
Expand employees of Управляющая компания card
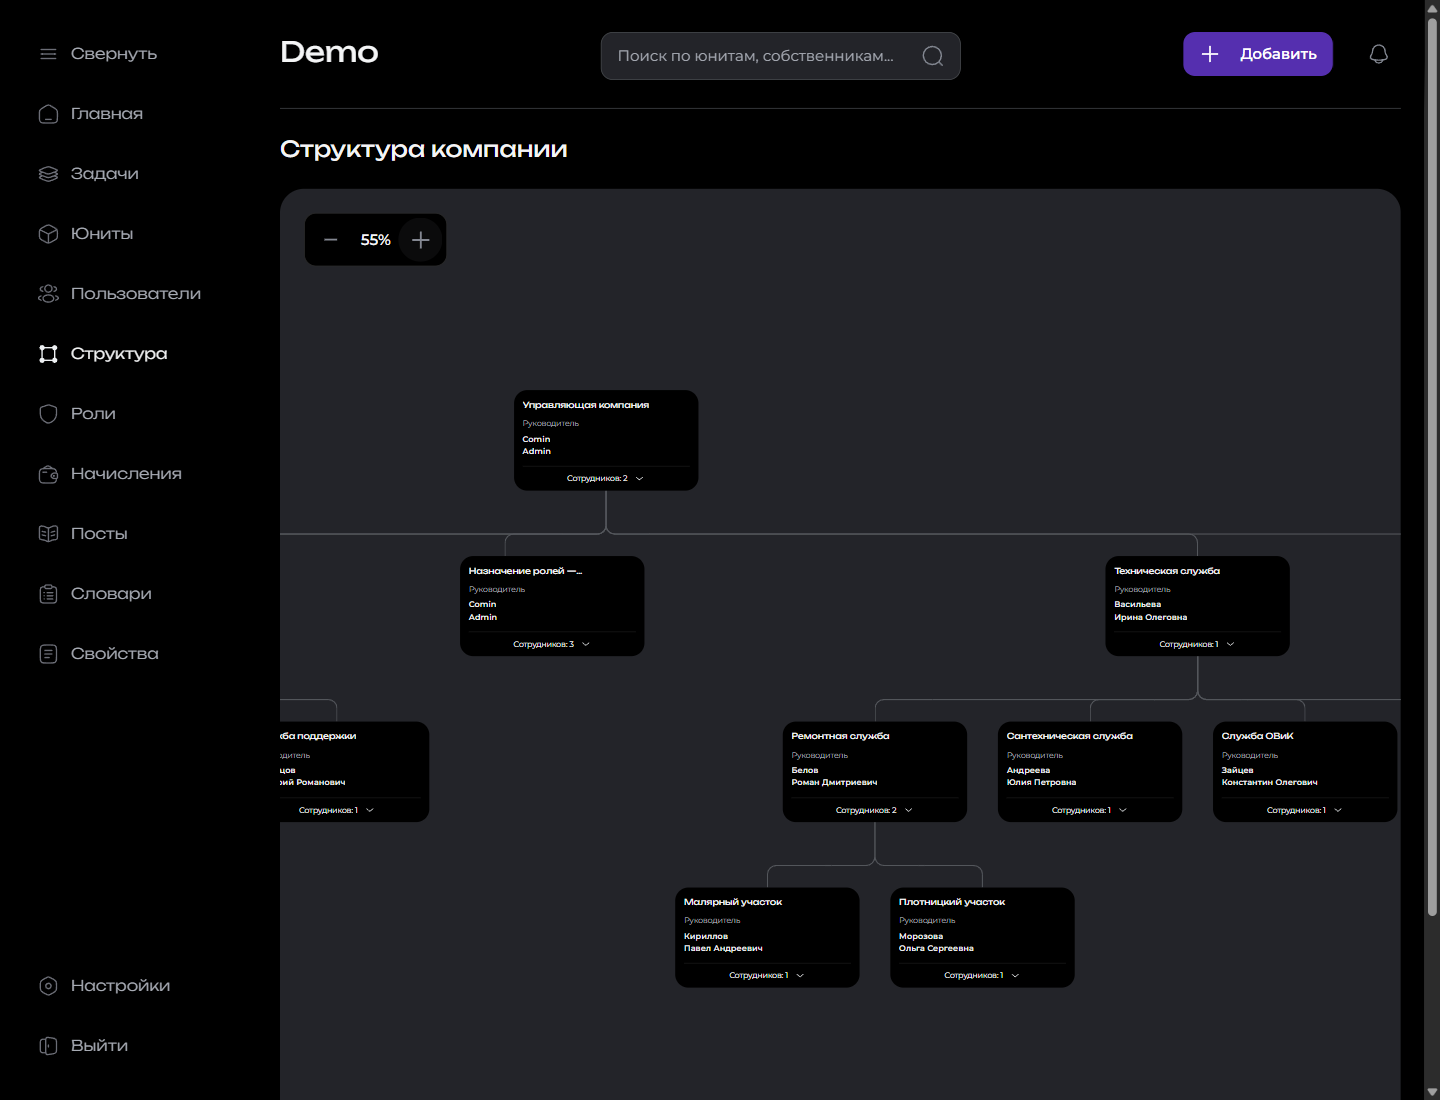(x=605, y=478)
